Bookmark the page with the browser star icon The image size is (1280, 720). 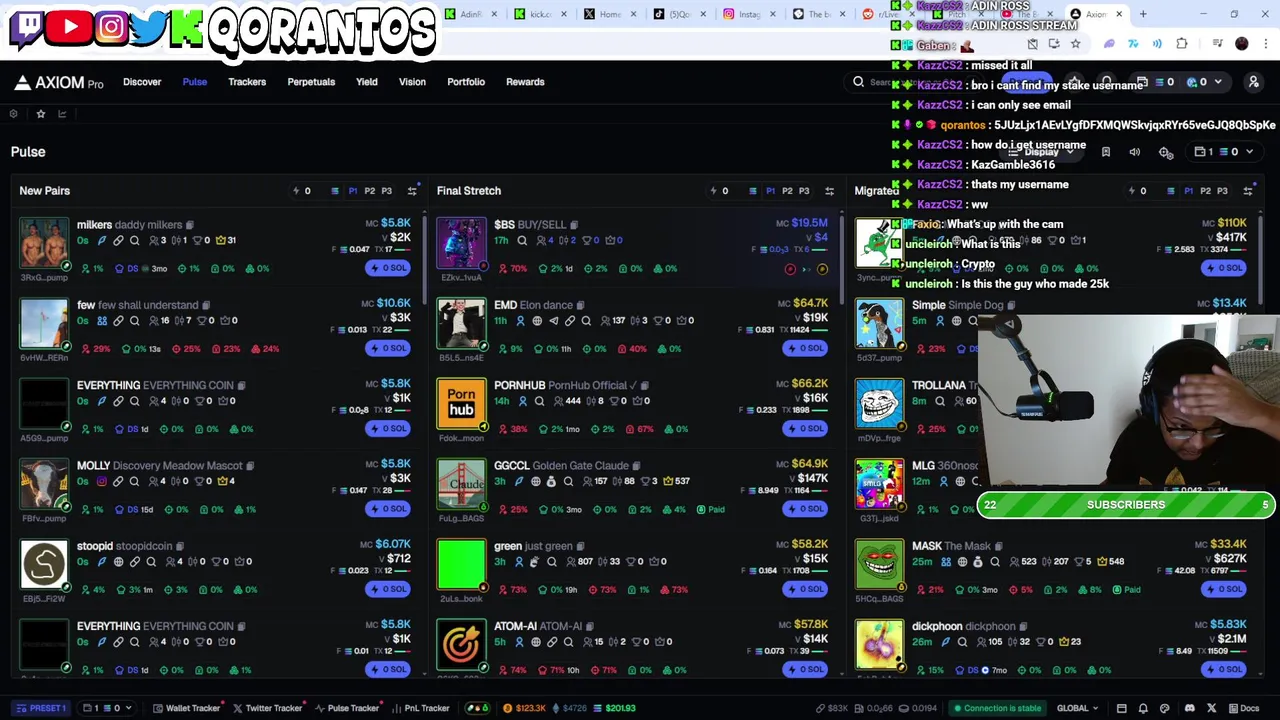point(1075,44)
